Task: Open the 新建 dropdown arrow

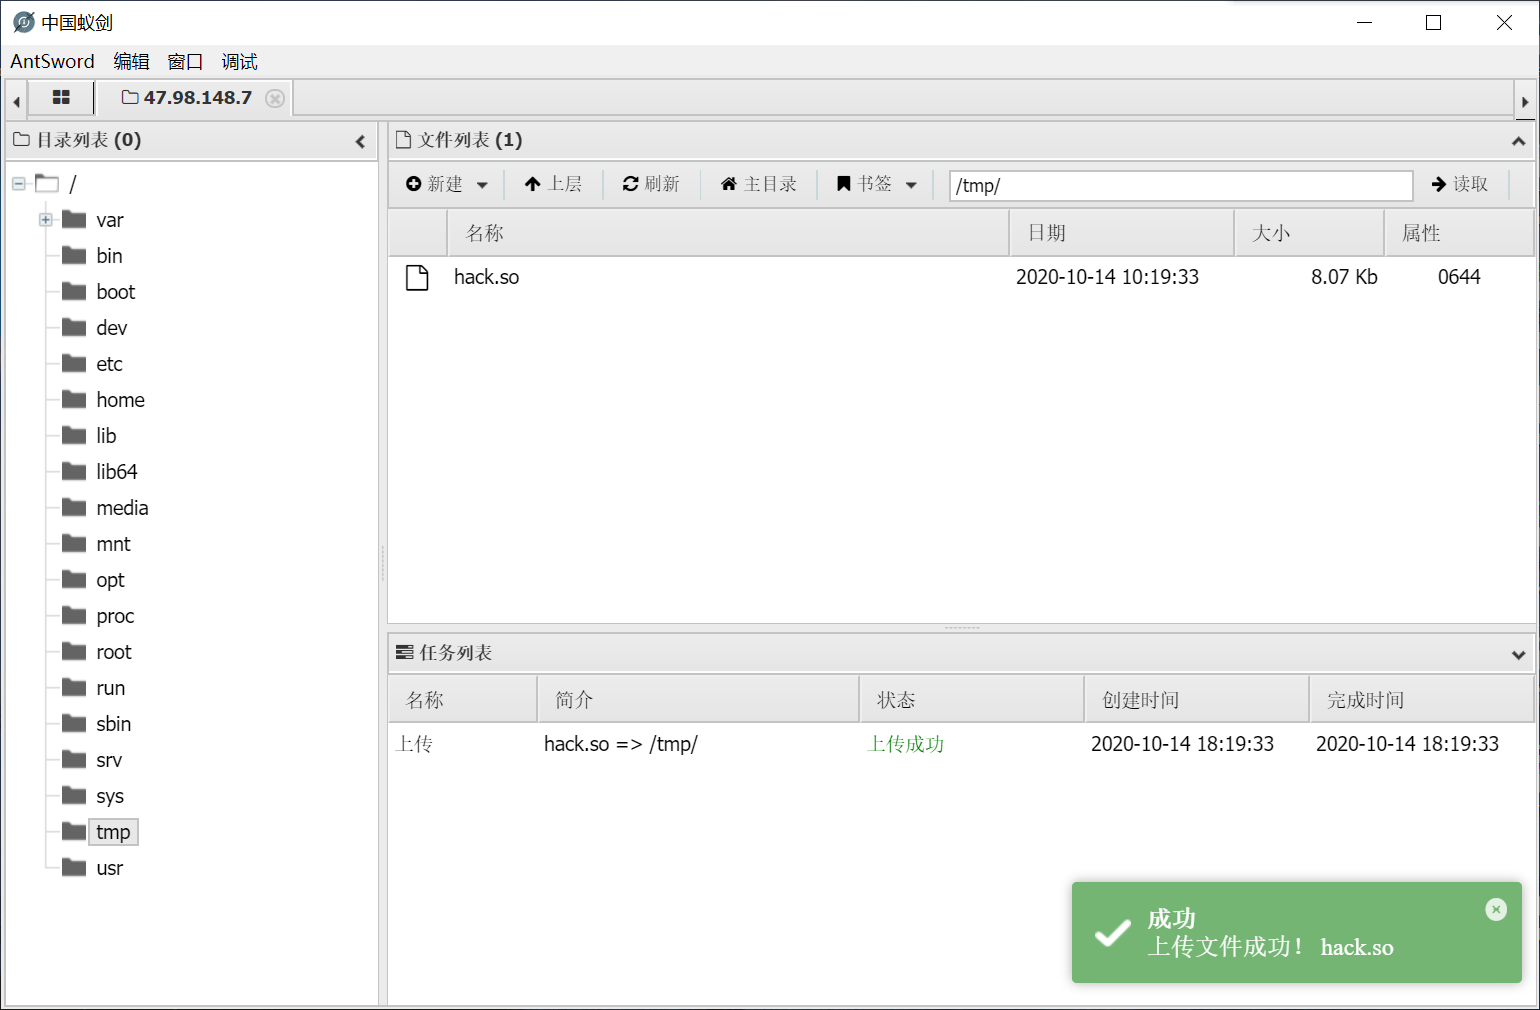Action: tap(482, 184)
